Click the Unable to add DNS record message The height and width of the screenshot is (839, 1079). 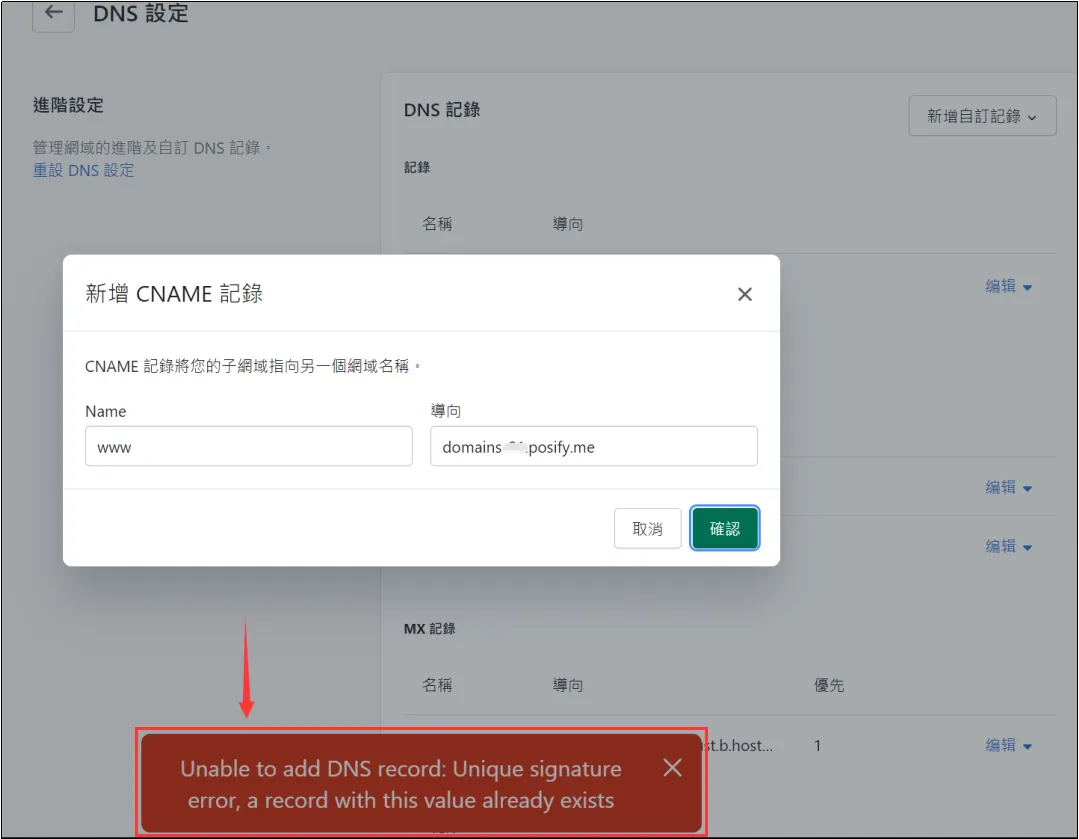point(400,784)
